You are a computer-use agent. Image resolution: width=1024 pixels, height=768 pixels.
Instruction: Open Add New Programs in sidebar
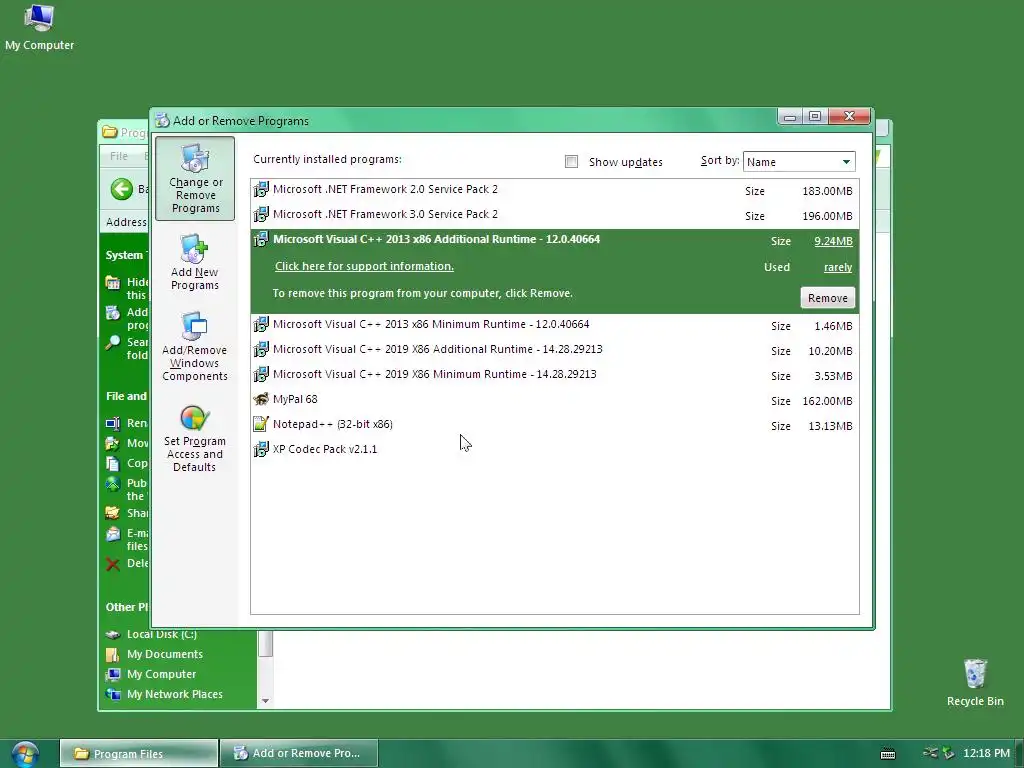point(195,263)
